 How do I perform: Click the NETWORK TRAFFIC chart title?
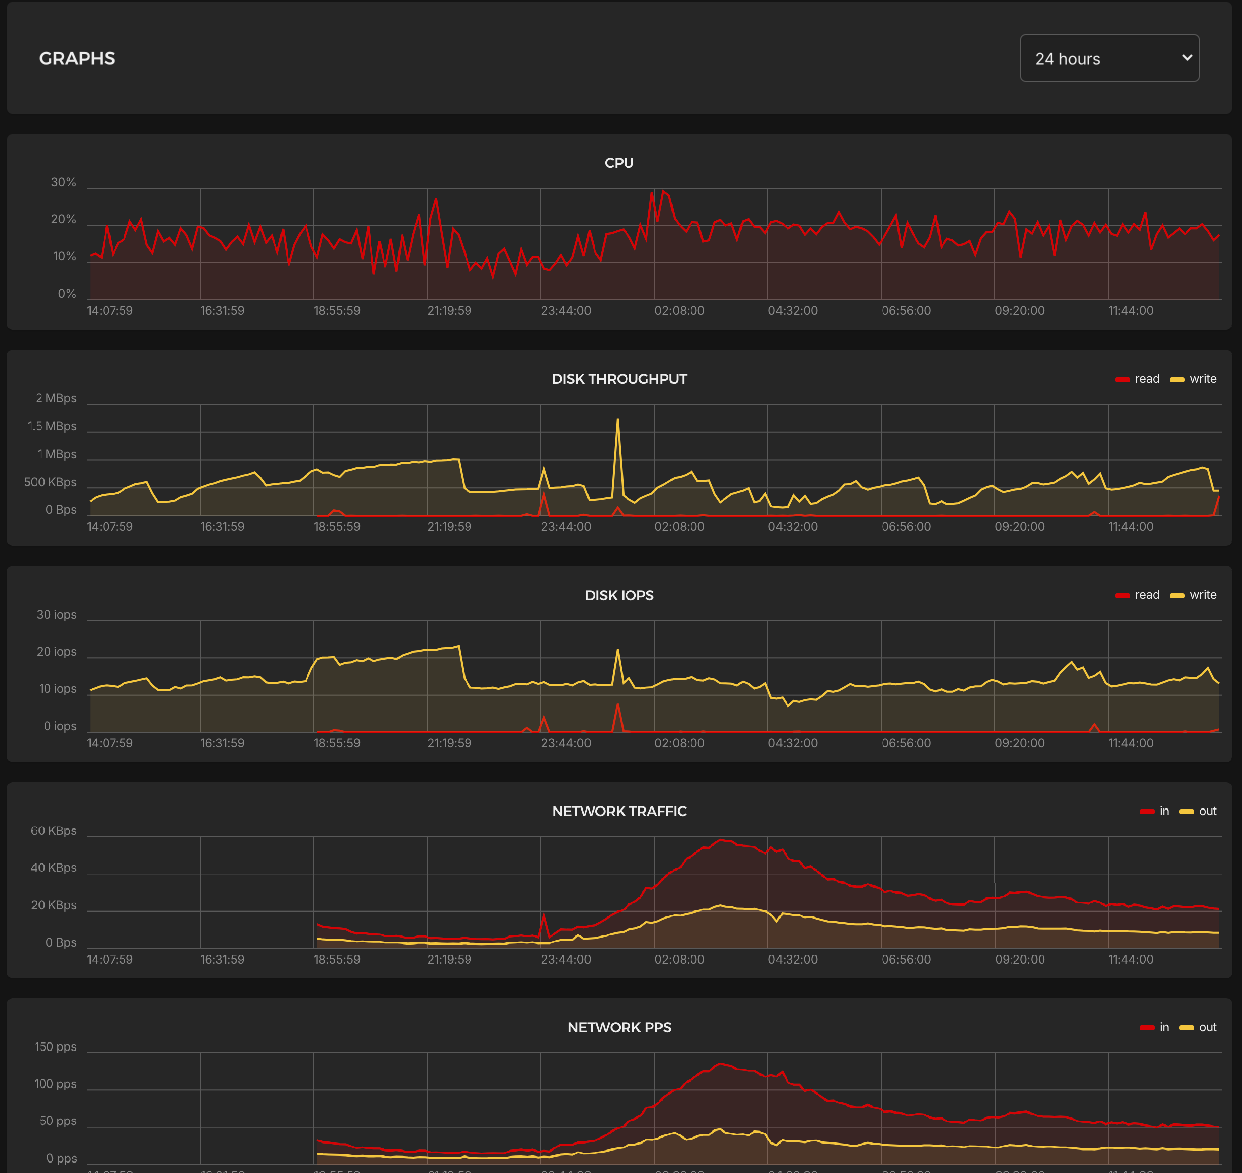pyautogui.click(x=619, y=811)
